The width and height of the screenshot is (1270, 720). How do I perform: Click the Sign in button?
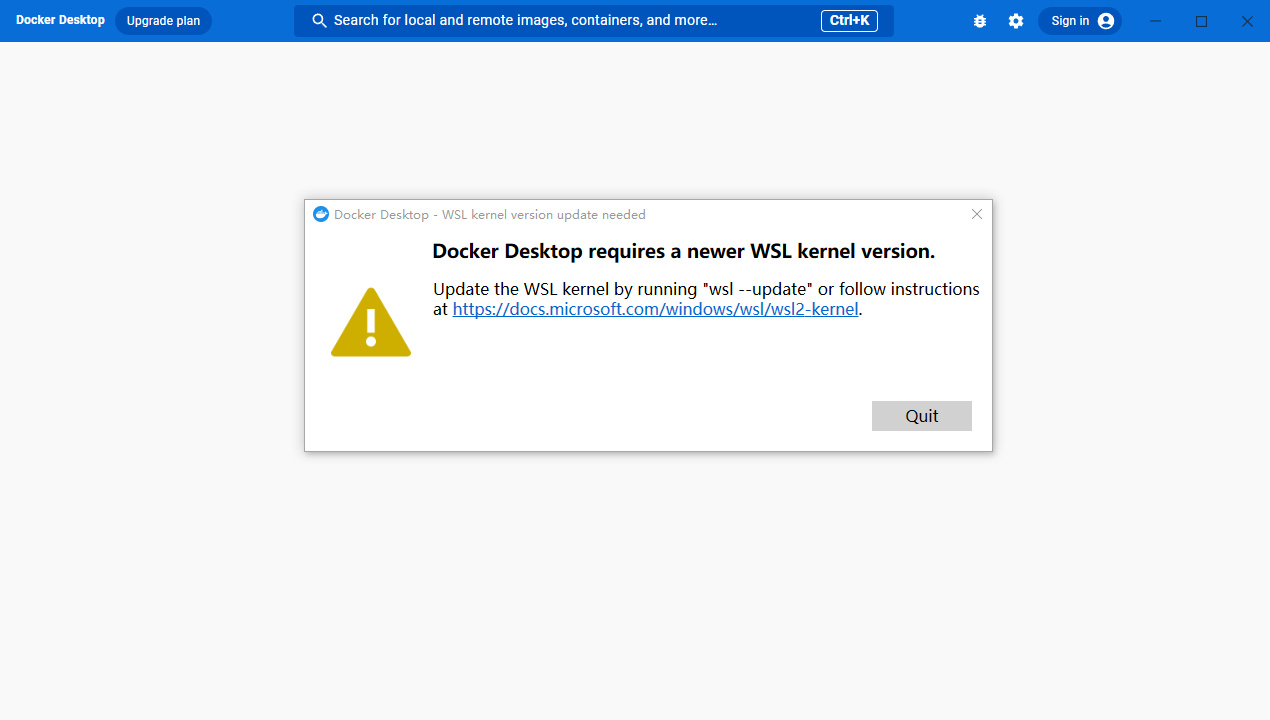1080,21
